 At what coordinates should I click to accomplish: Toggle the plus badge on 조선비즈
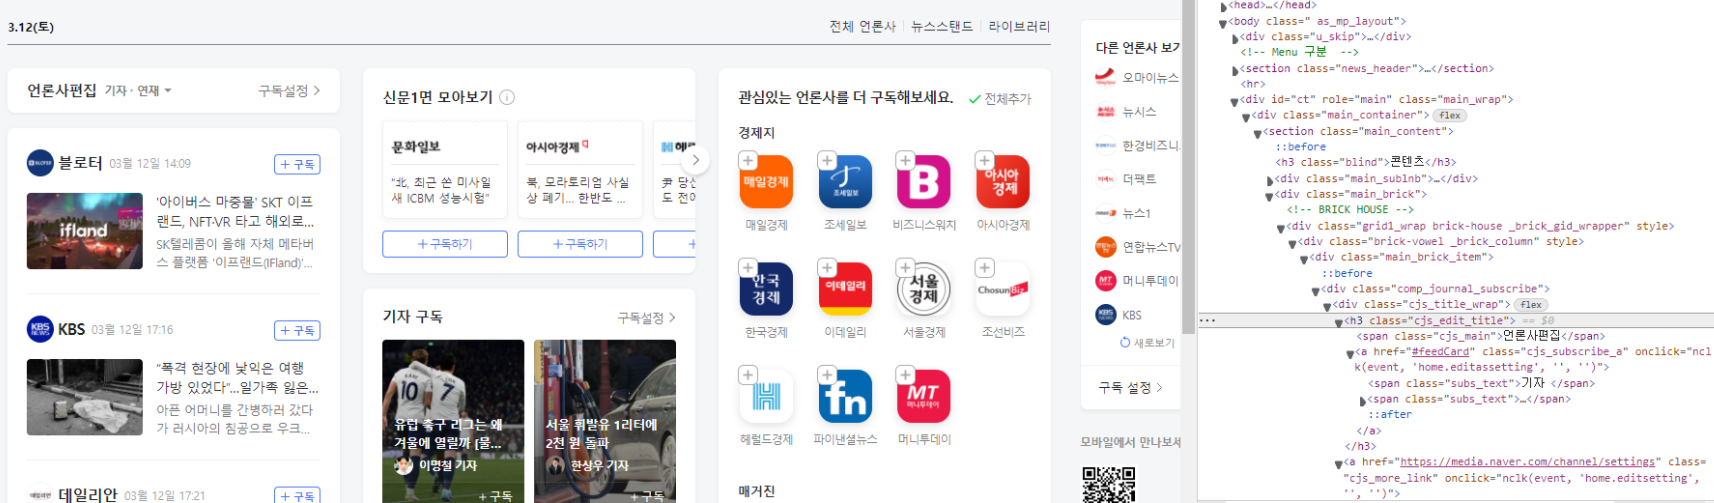pos(984,268)
